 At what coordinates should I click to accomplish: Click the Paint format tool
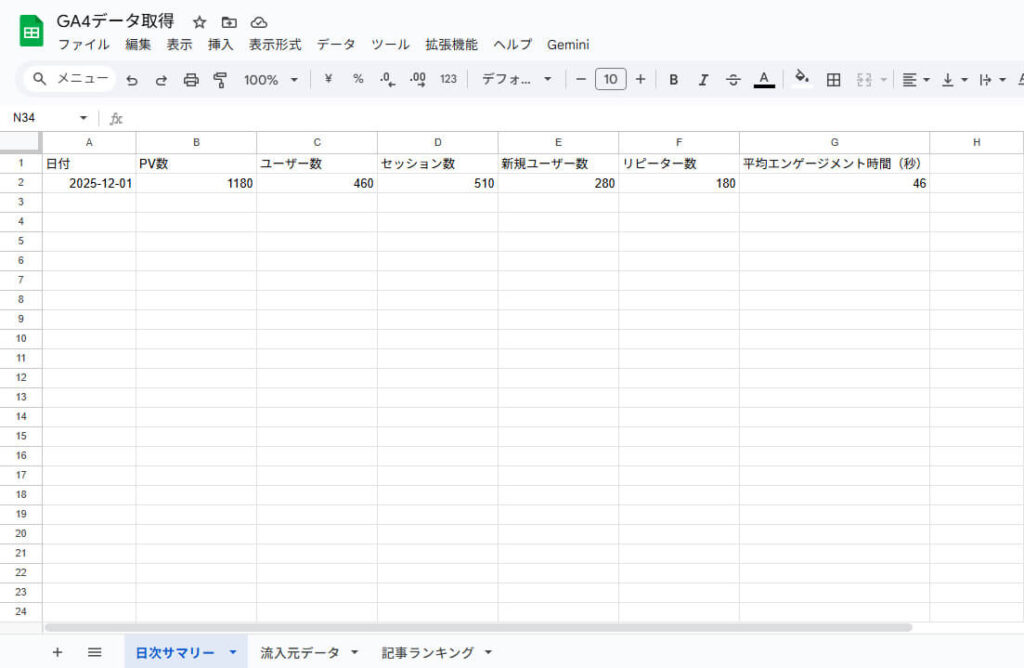(219, 79)
